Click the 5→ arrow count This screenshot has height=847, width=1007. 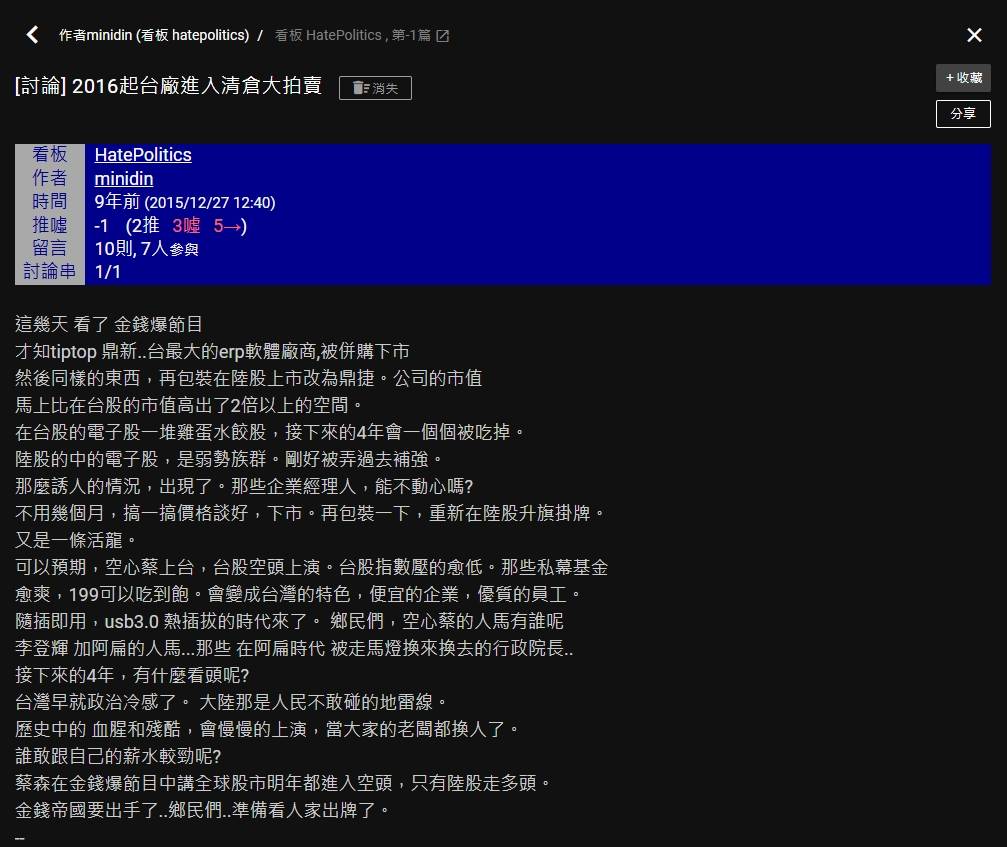[x=227, y=225]
